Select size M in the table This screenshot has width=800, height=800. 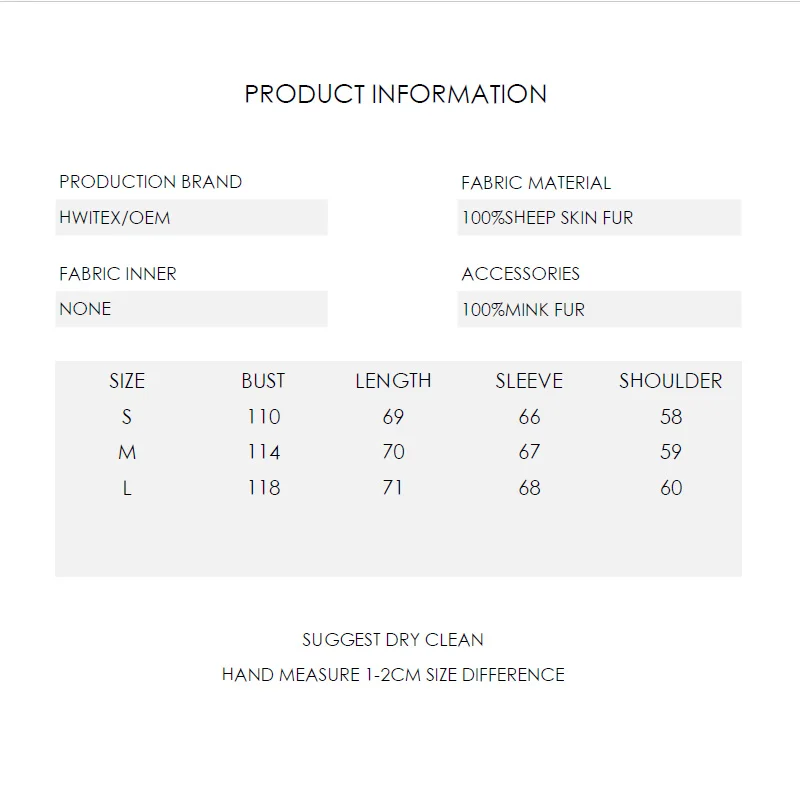tap(127, 453)
